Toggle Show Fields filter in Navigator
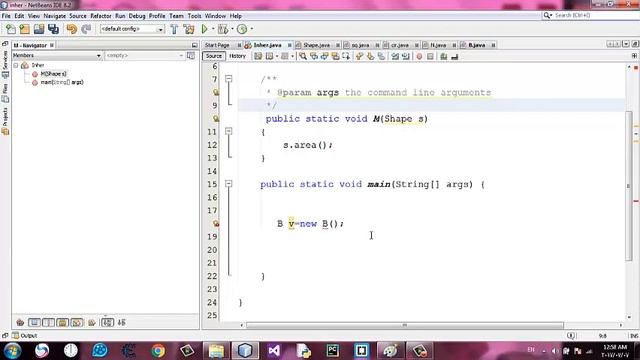The height and width of the screenshot is (360, 640). pyautogui.click(x=34, y=322)
